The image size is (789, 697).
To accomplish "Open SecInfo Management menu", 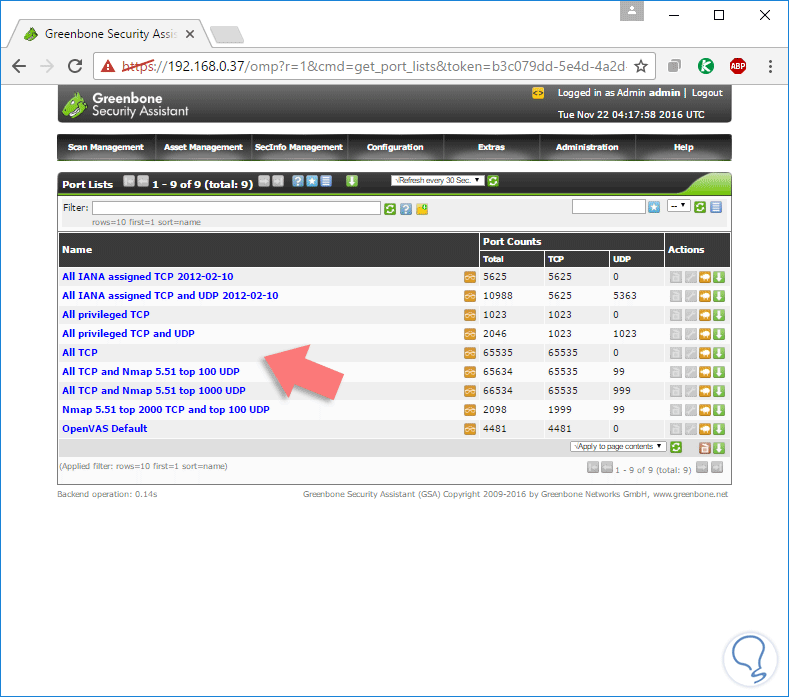I will 299,147.
